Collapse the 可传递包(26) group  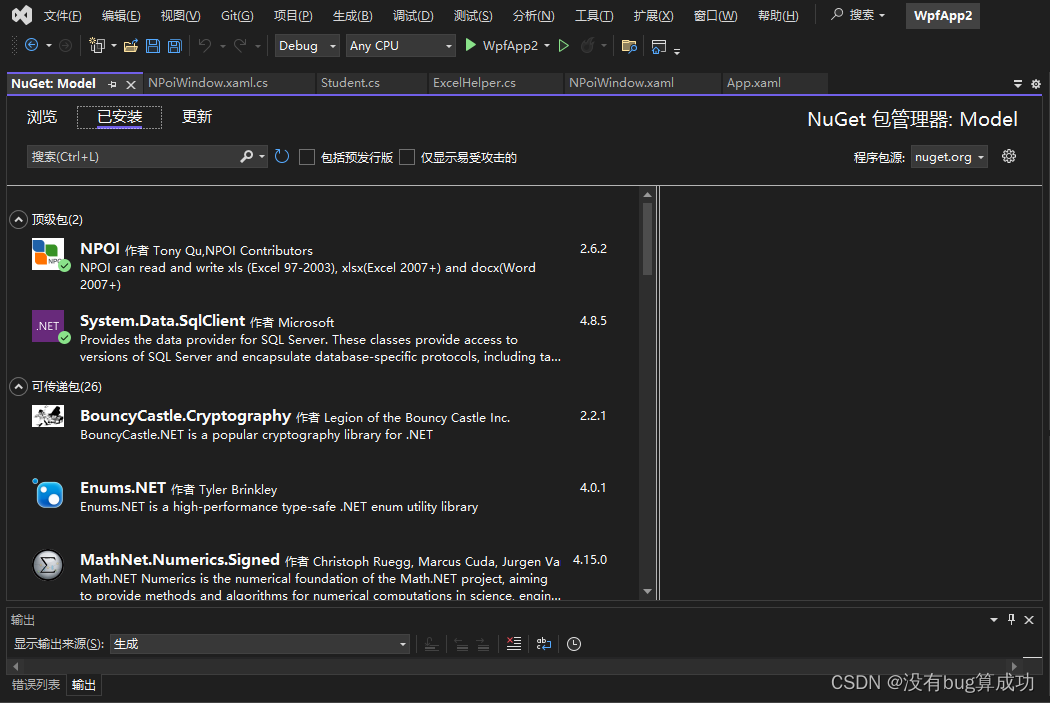coord(19,386)
